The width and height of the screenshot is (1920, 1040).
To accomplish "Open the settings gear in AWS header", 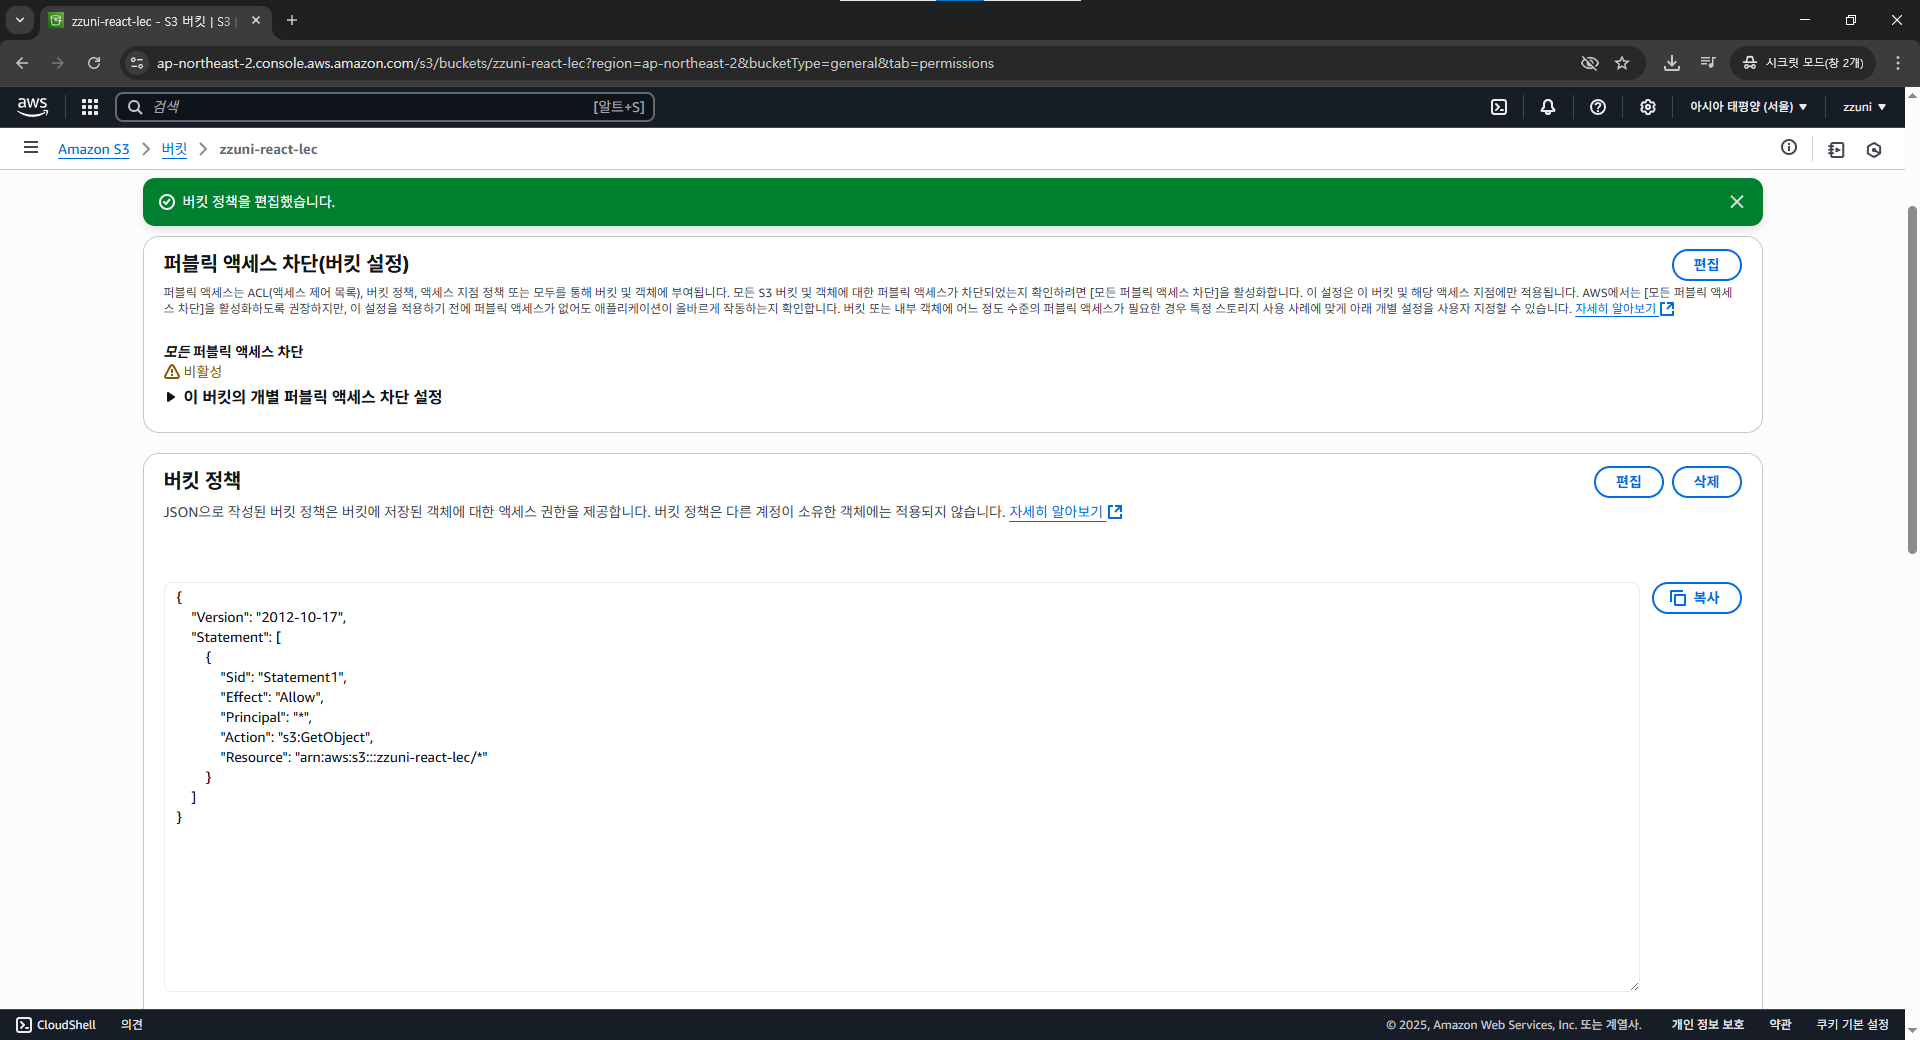I will click(1648, 107).
